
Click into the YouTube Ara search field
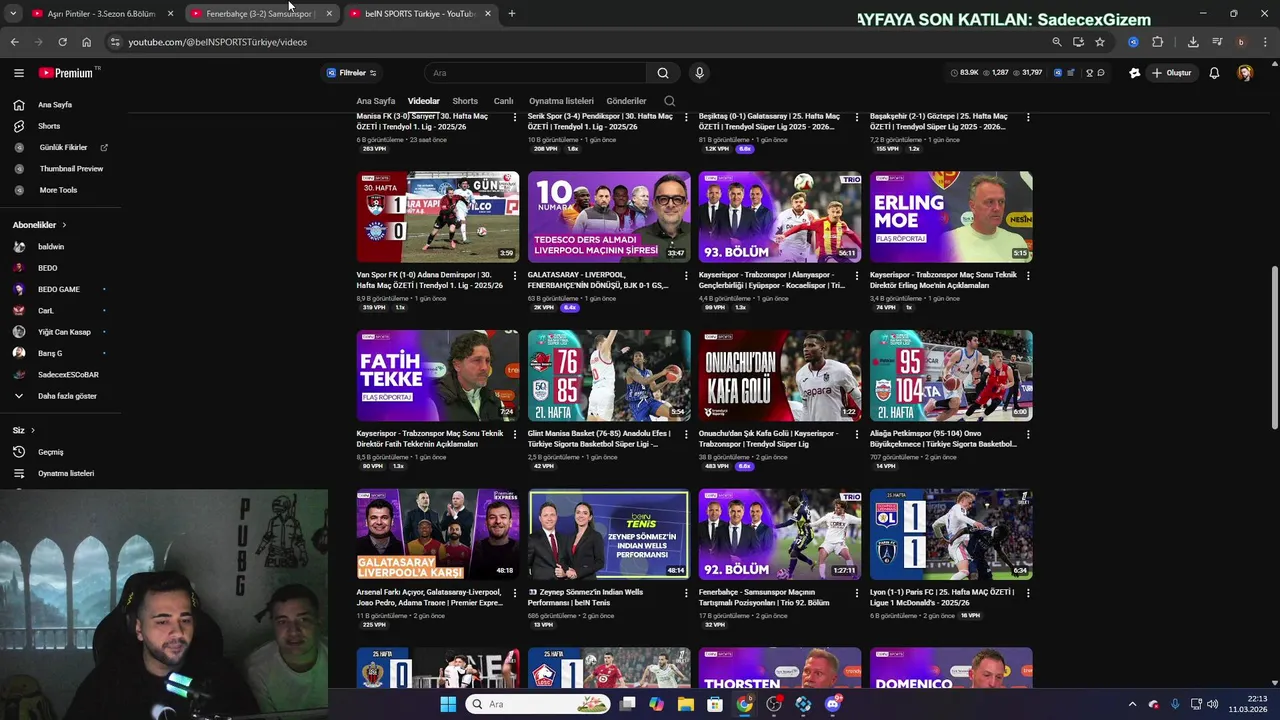coord(535,73)
